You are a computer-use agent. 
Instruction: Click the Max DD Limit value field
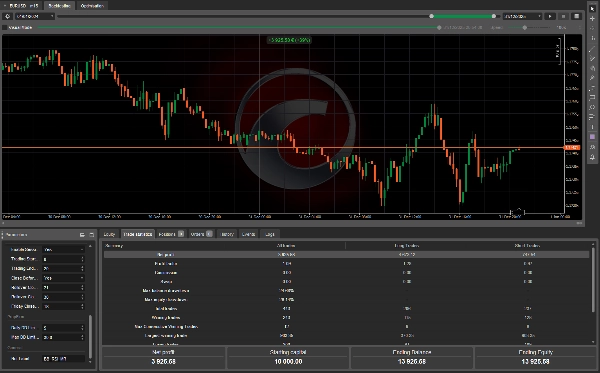pos(63,337)
